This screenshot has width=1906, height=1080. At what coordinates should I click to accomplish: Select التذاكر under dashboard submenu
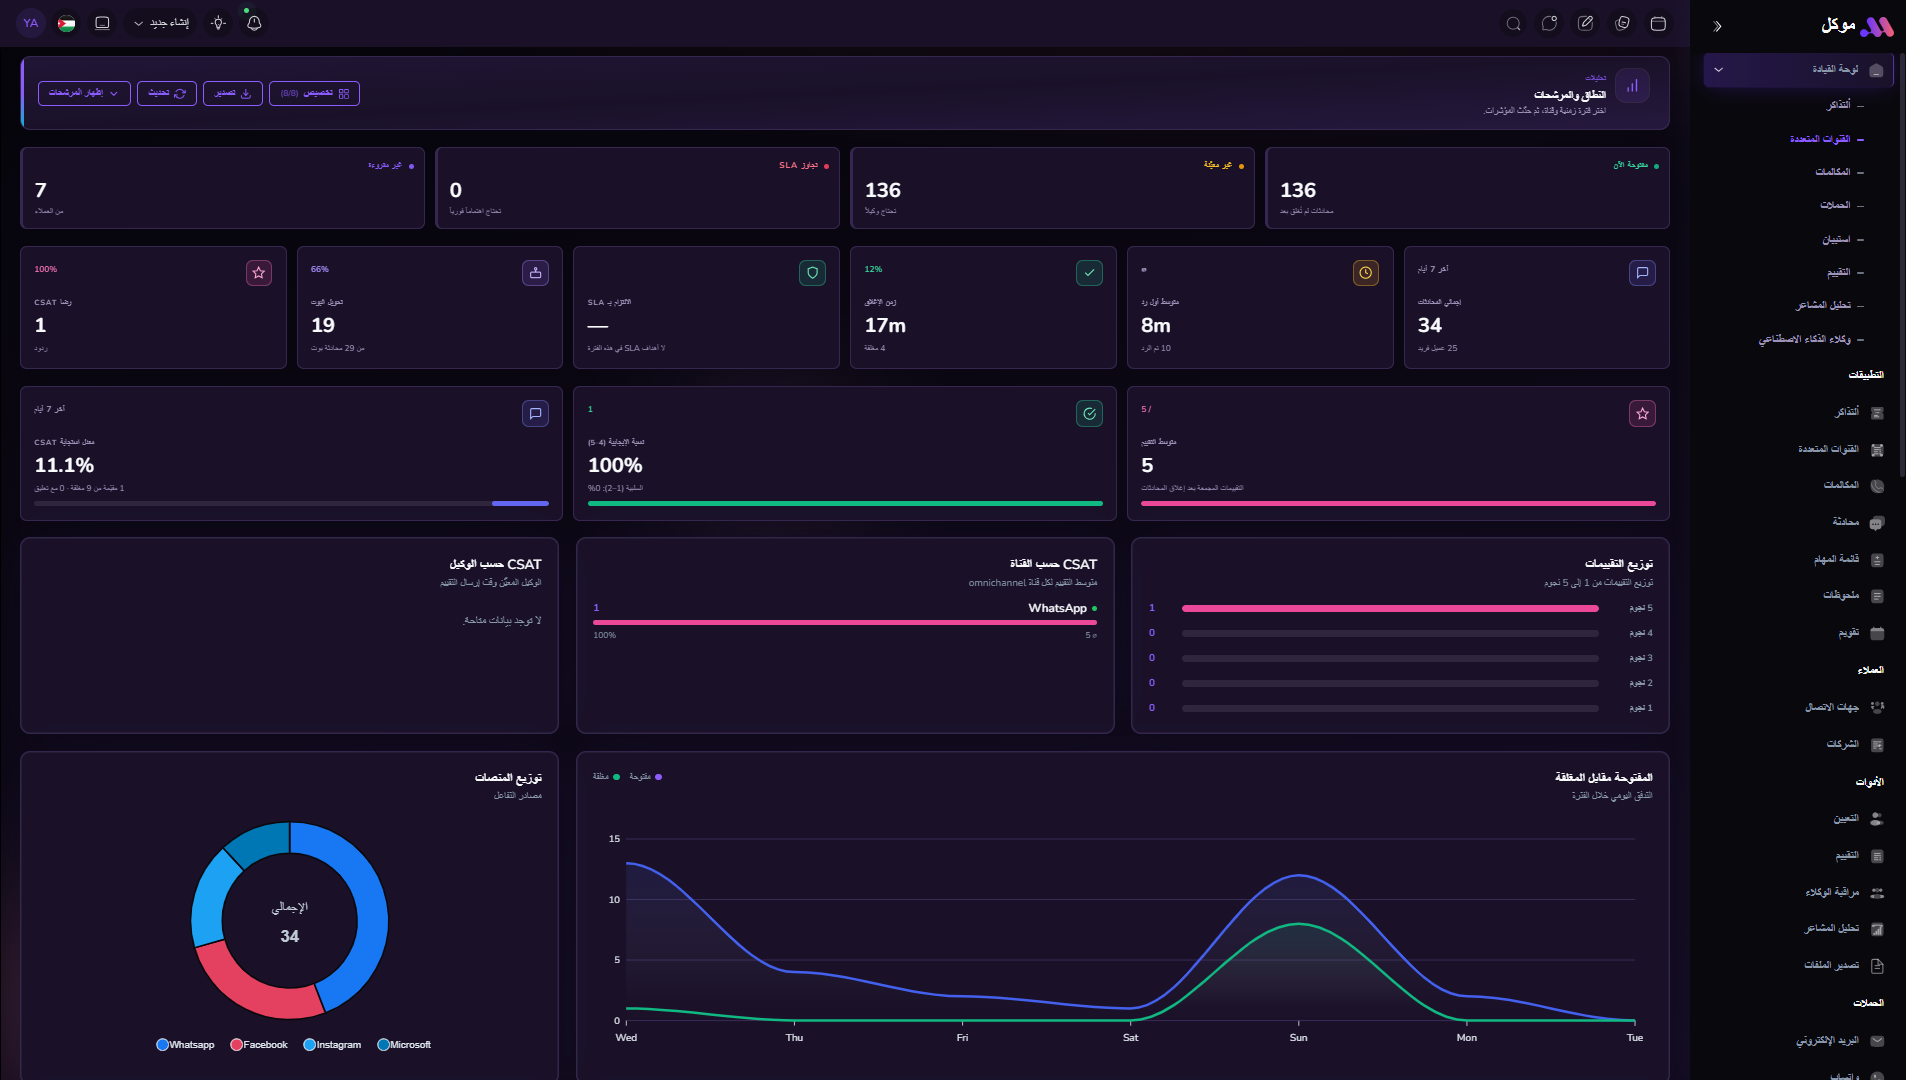pyautogui.click(x=1839, y=105)
